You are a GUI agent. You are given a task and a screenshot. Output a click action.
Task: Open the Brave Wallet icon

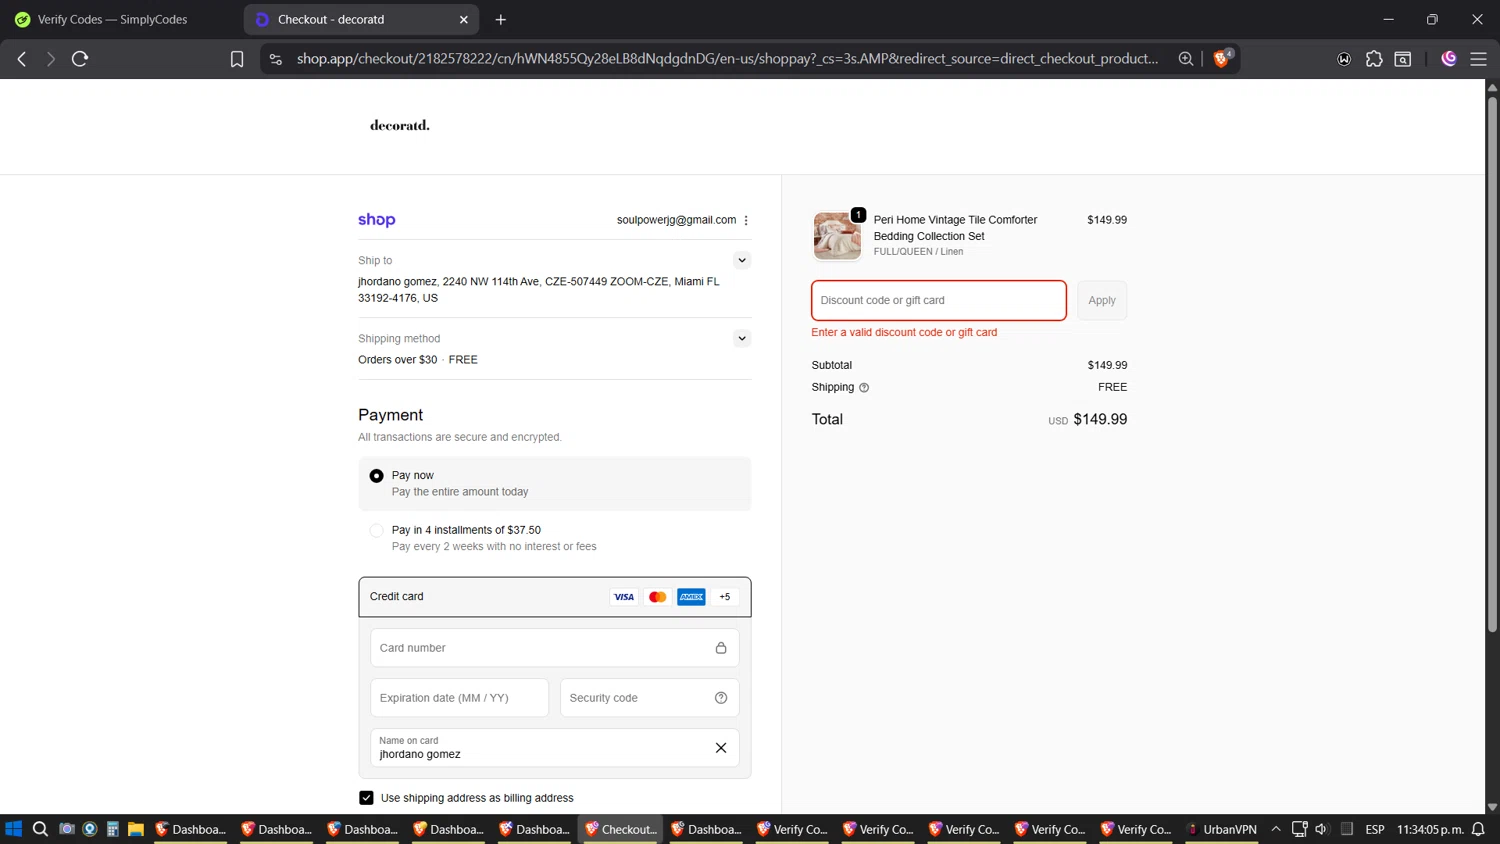(x=1344, y=59)
